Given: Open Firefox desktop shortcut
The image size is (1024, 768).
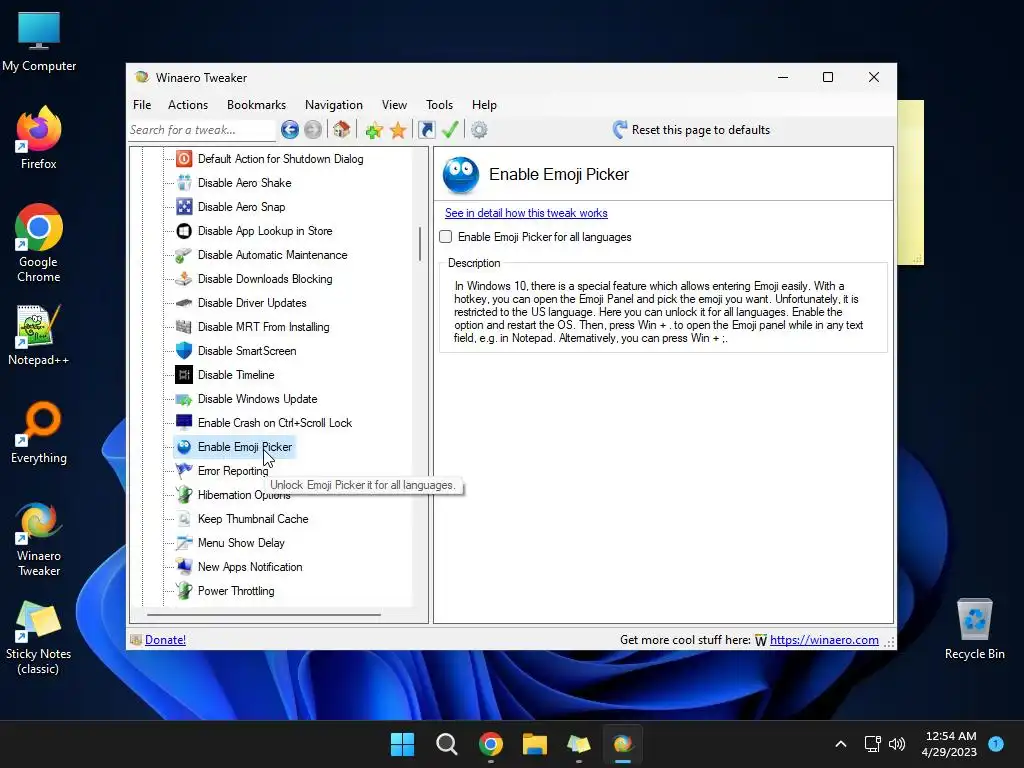Looking at the screenshot, I should point(39,137).
